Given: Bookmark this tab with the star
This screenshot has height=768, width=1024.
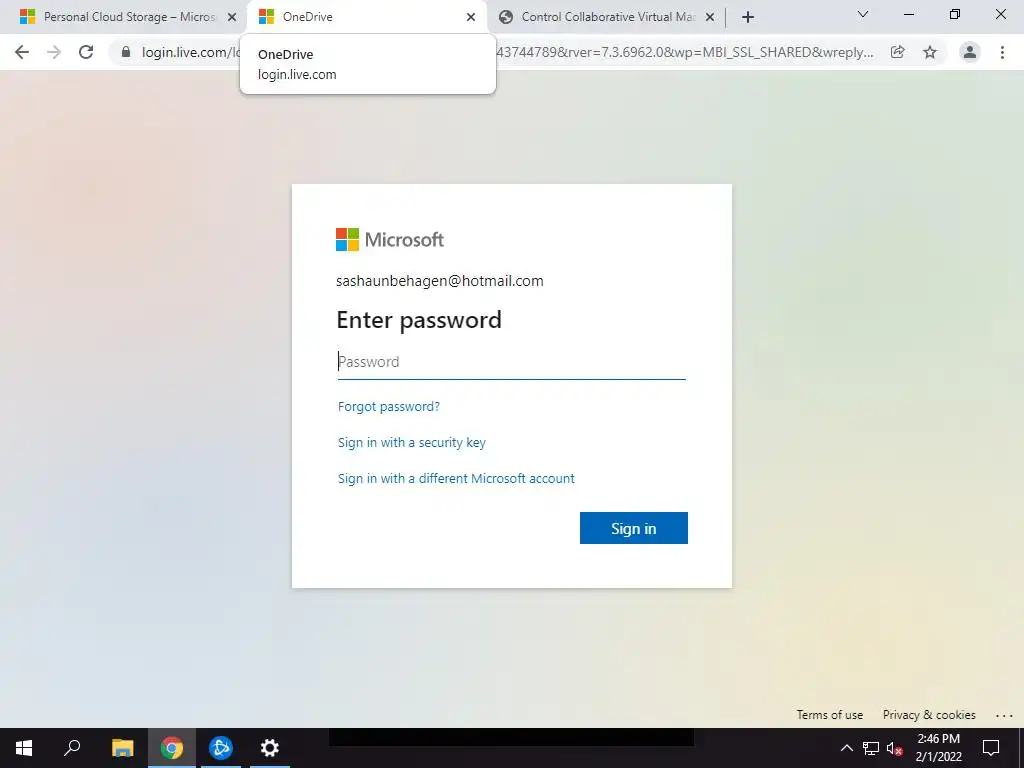Looking at the screenshot, I should (930, 52).
